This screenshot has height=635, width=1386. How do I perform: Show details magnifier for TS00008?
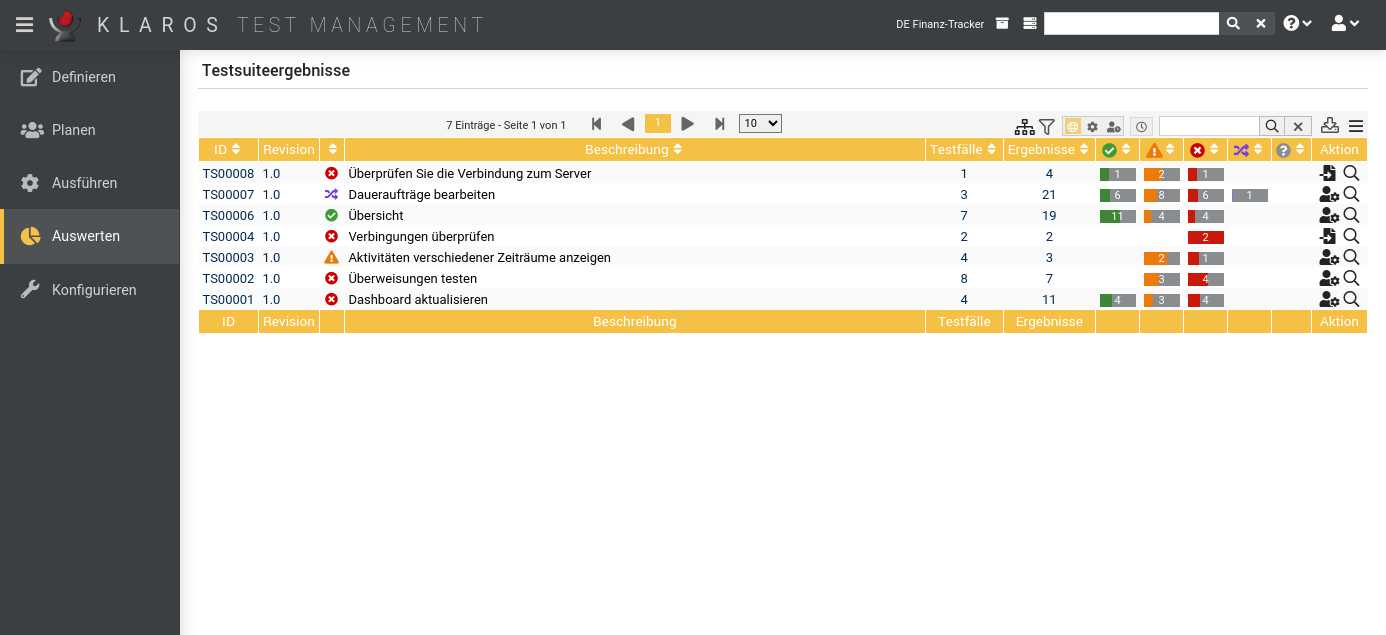coord(1351,173)
